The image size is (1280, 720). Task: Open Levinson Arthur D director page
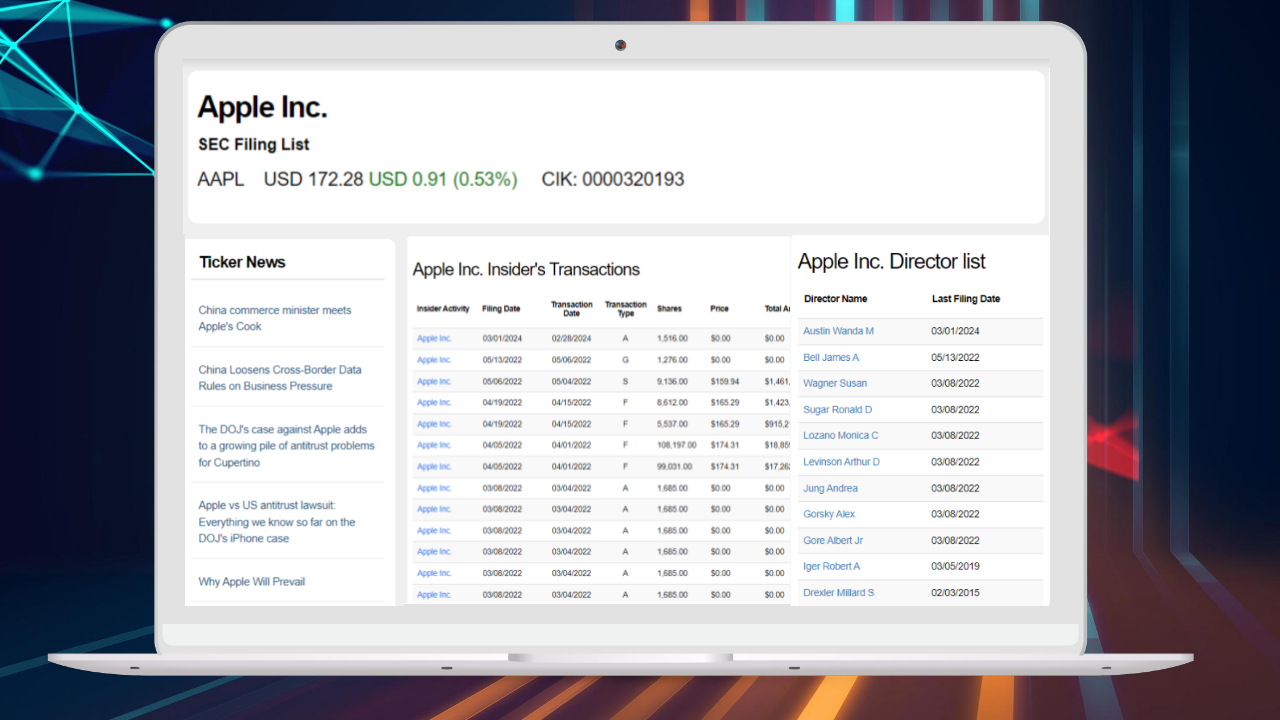pos(841,461)
